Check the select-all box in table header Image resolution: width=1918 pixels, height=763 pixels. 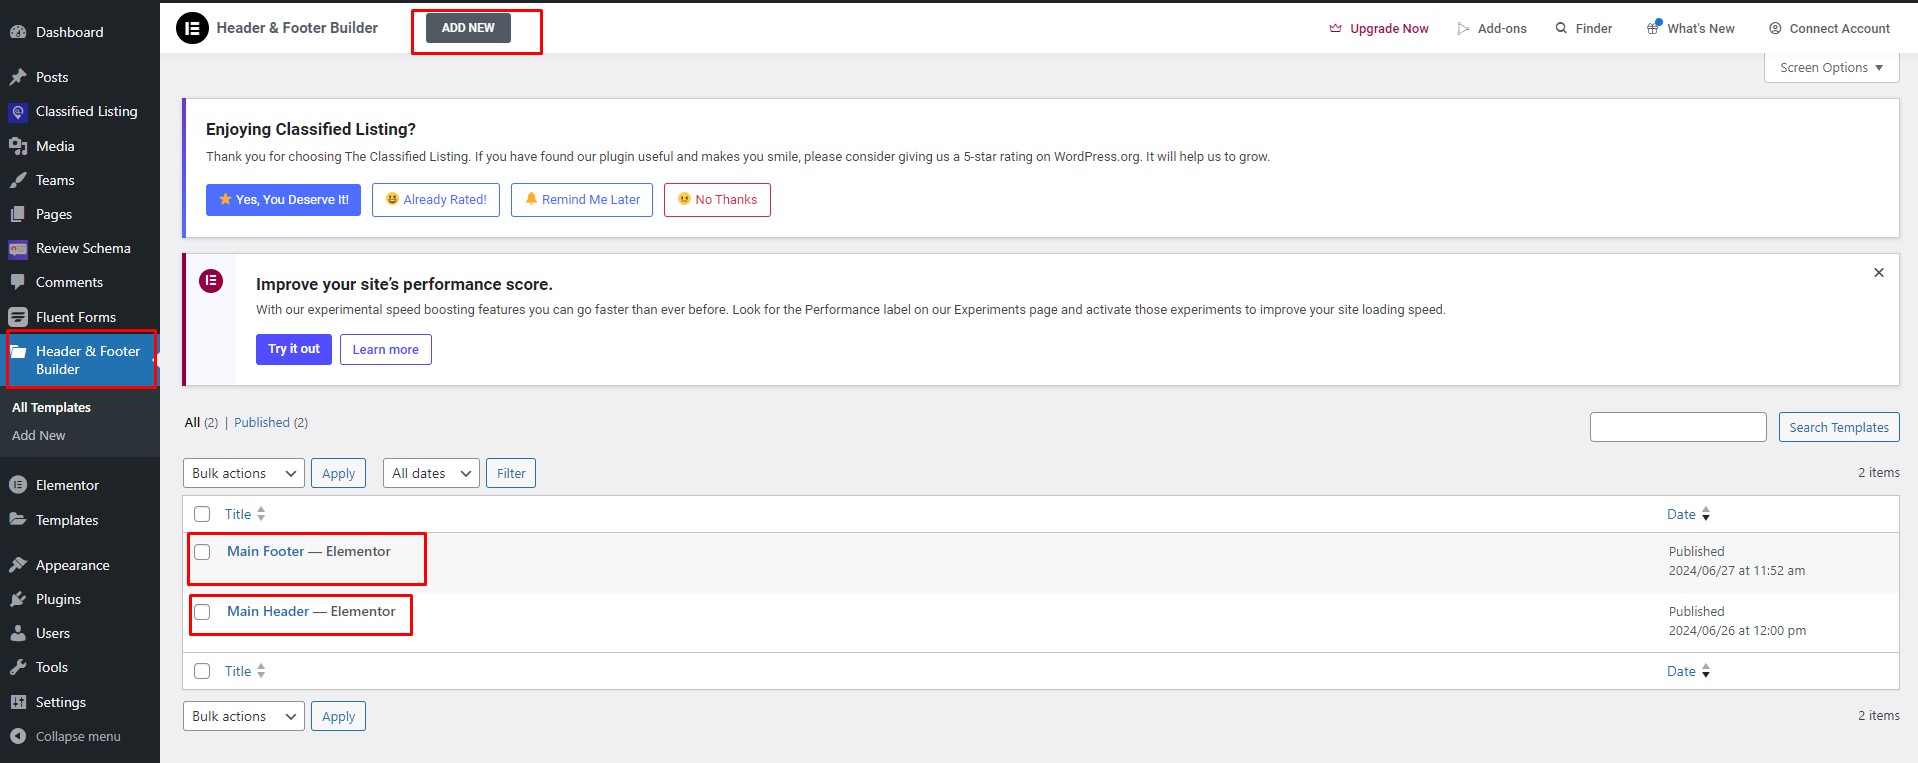click(x=202, y=514)
